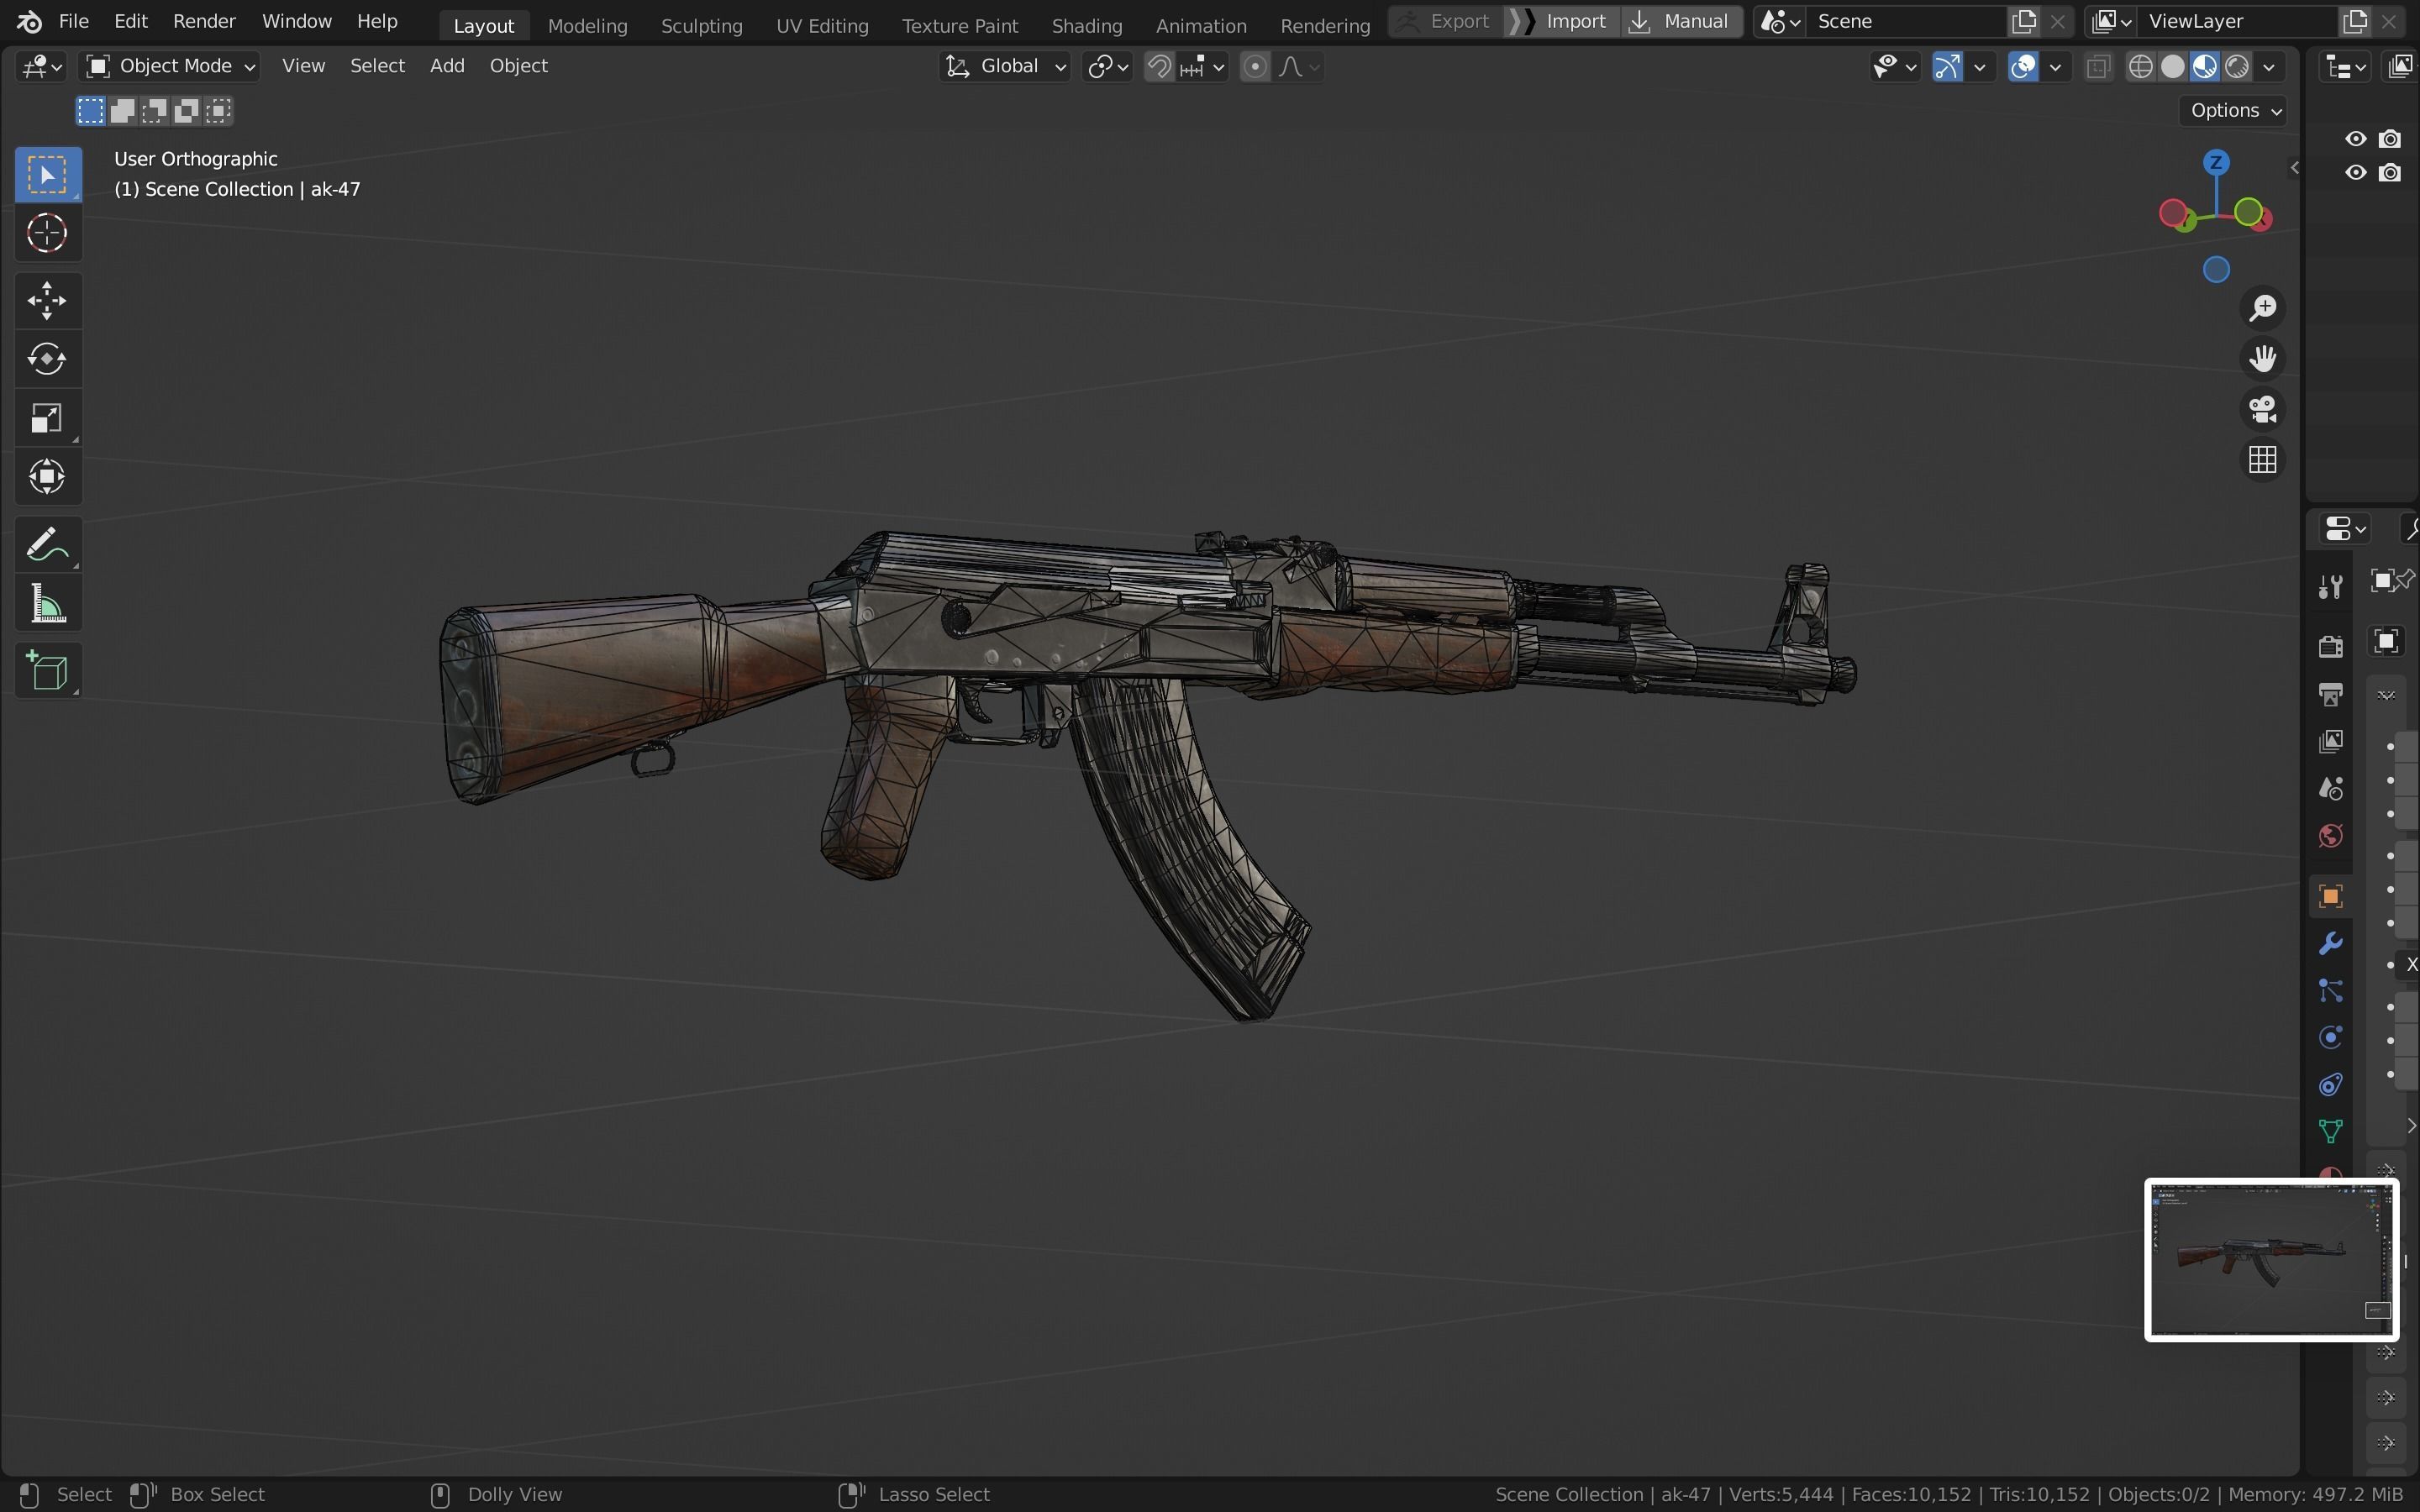
Task: Select the Move tool
Action: click(x=47, y=300)
